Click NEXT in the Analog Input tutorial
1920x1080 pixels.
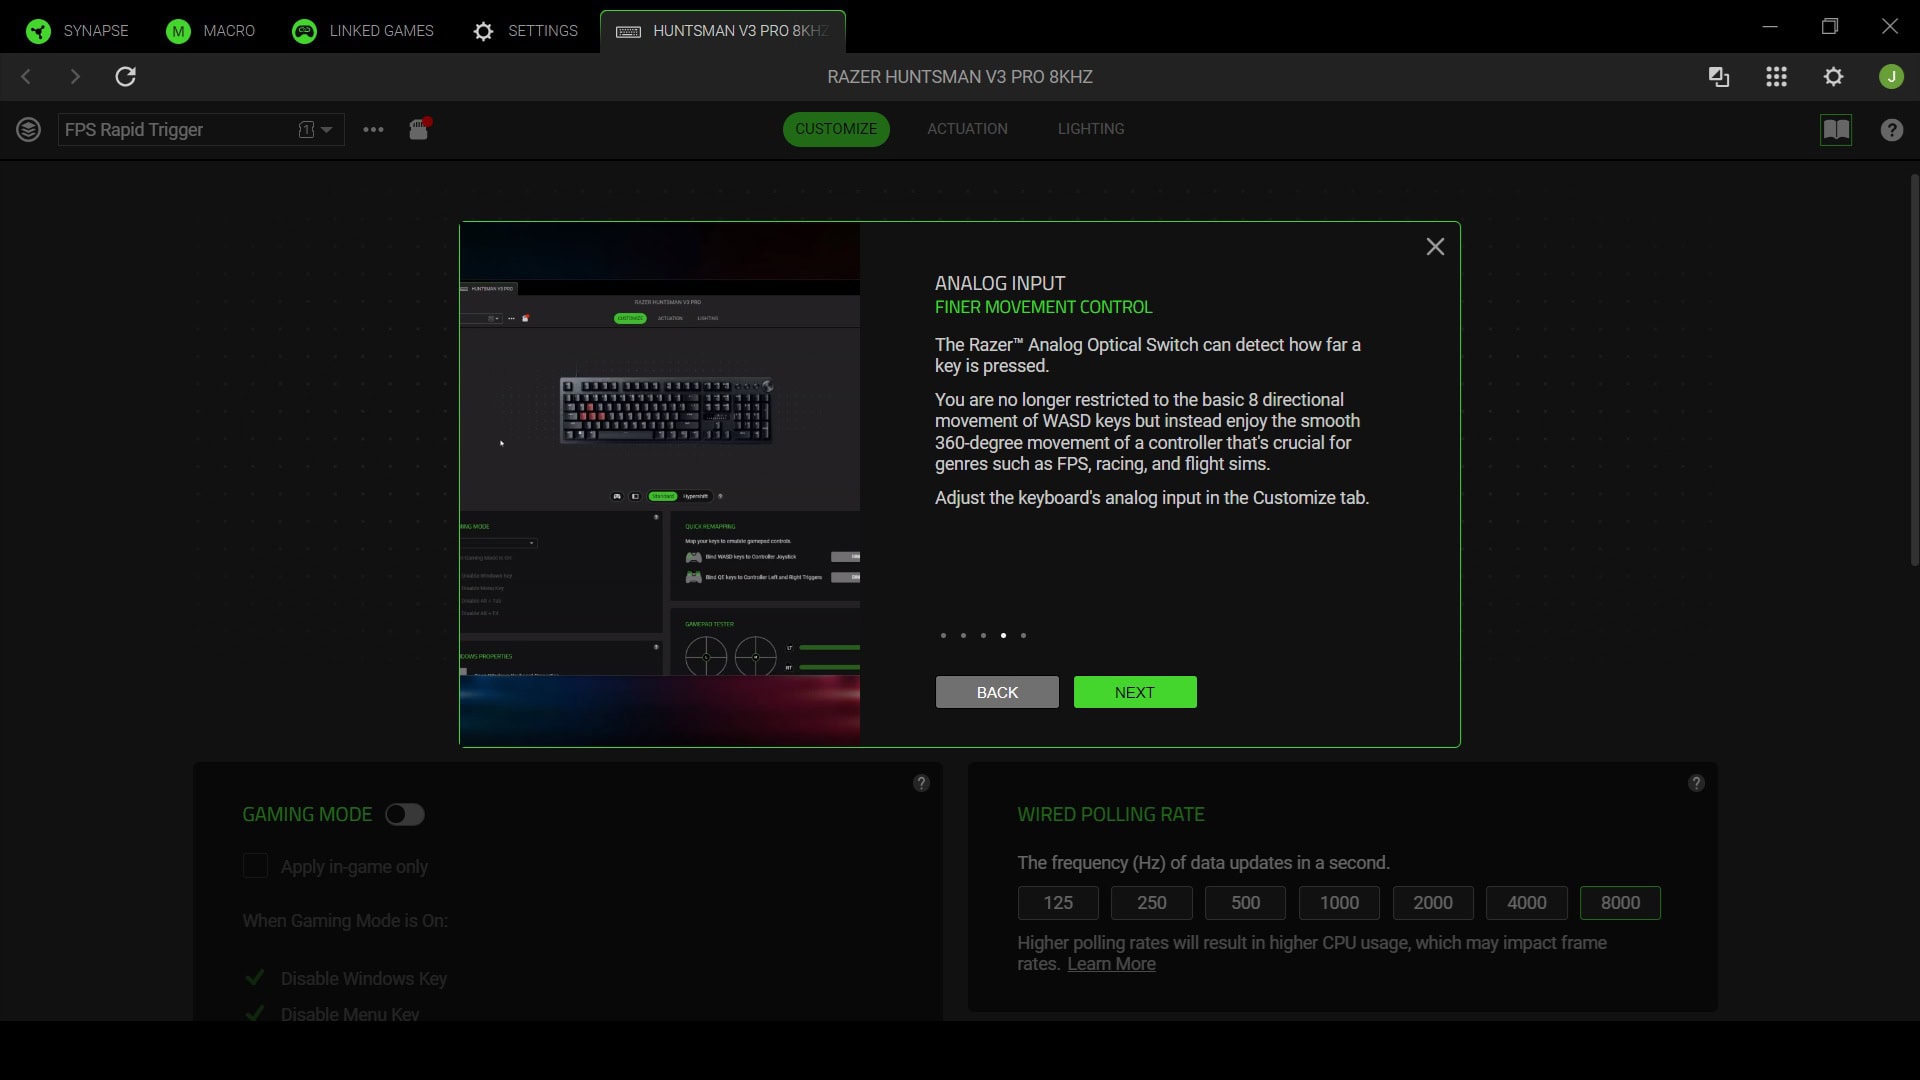coord(1134,691)
